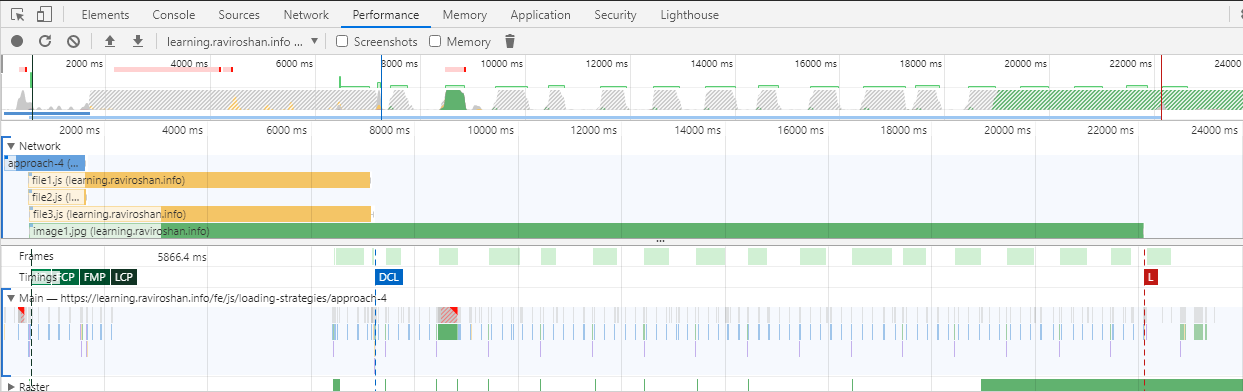Go to the Application tab
This screenshot has width=1243, height=392.
coord(540,15)
